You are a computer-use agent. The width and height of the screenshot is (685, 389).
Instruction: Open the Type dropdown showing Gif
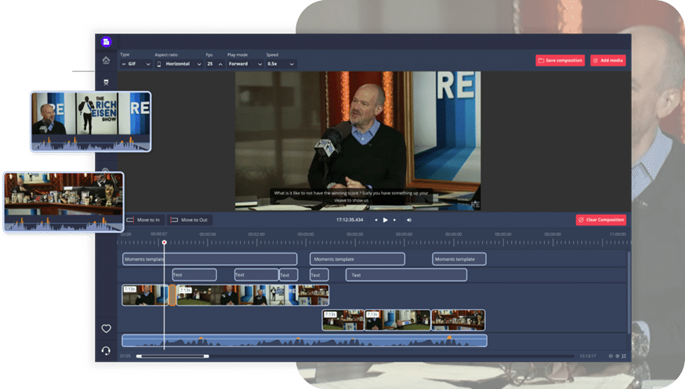tap(136, 64)
